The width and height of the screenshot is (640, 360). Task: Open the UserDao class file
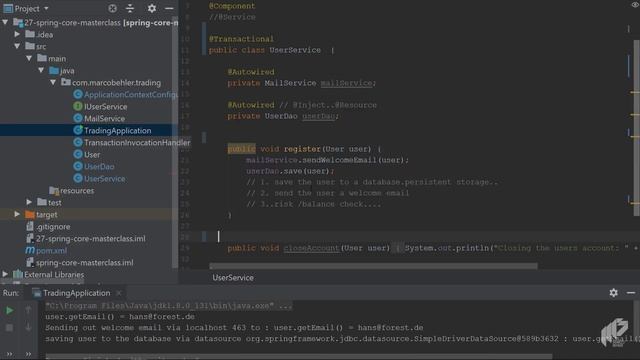point(99,167)
